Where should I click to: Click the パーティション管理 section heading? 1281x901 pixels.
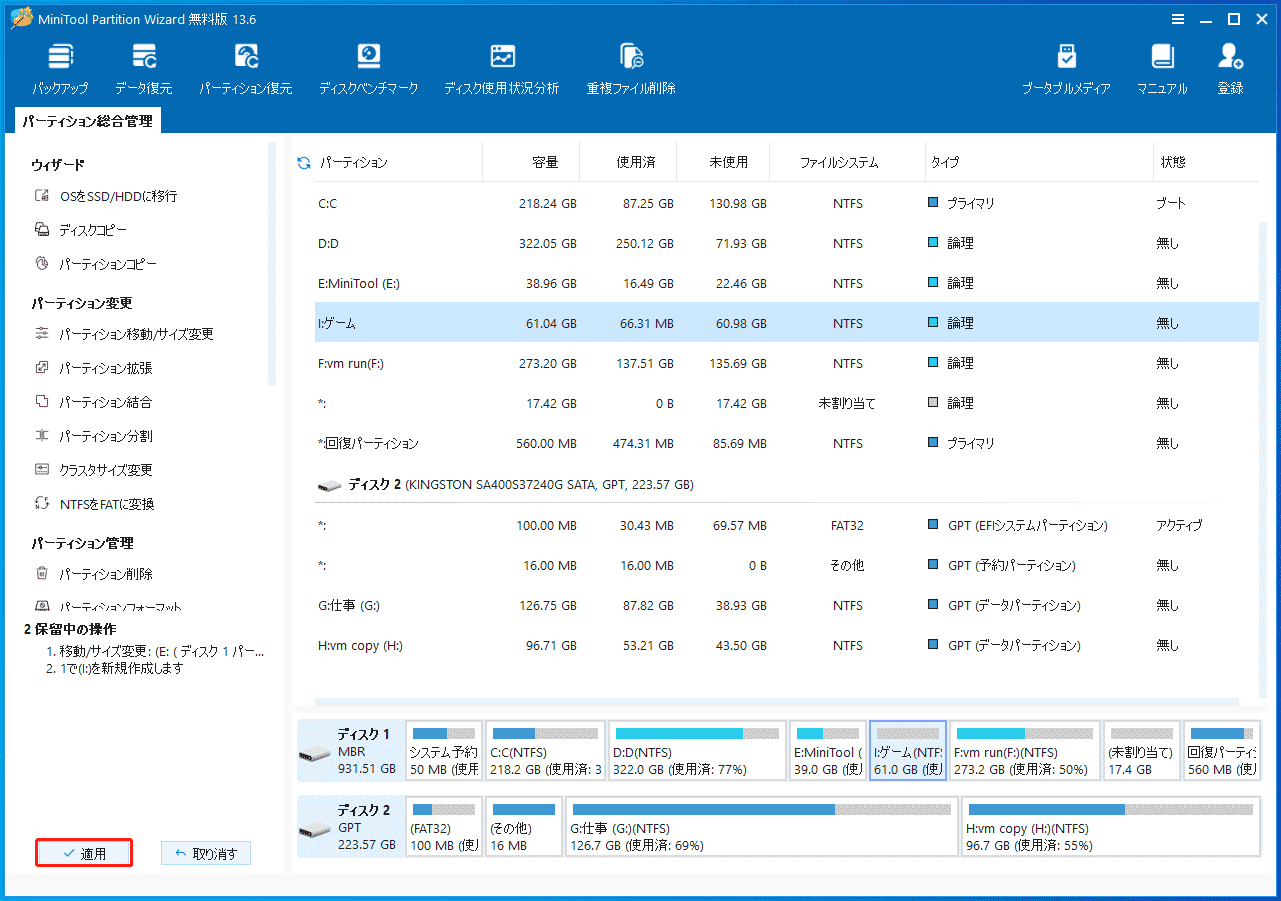point(82,543)
